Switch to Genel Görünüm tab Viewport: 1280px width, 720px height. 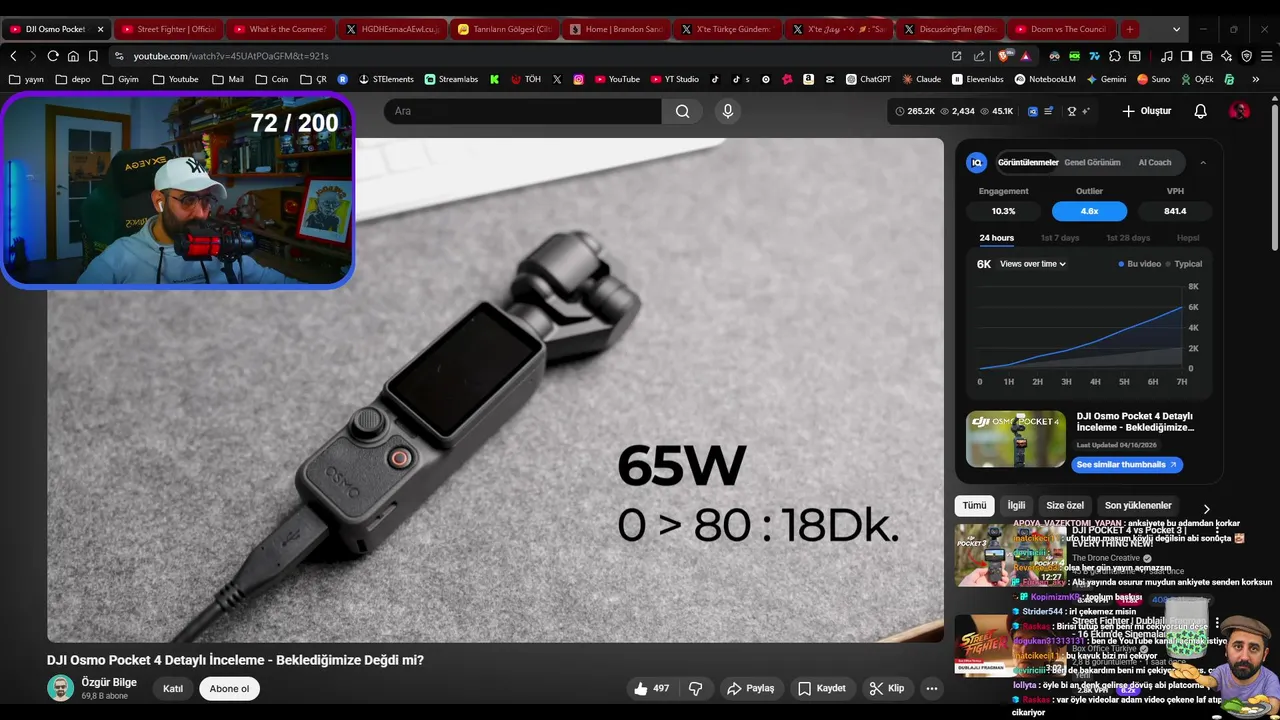(x=1092, y=162)
